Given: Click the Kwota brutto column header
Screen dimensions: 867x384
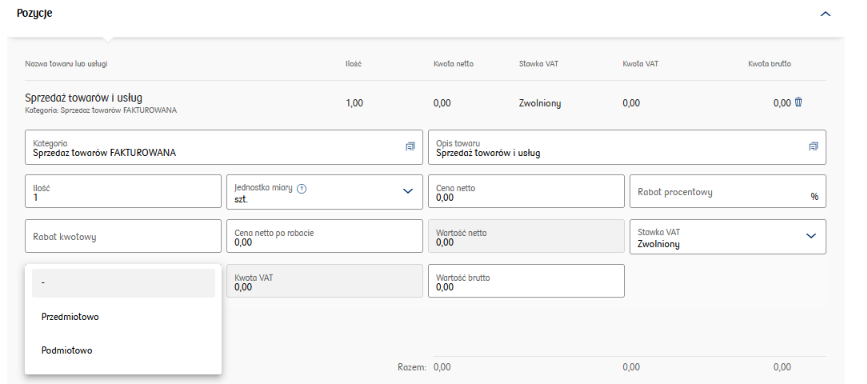Looking at the screenshot, I should tap(769, 64).
